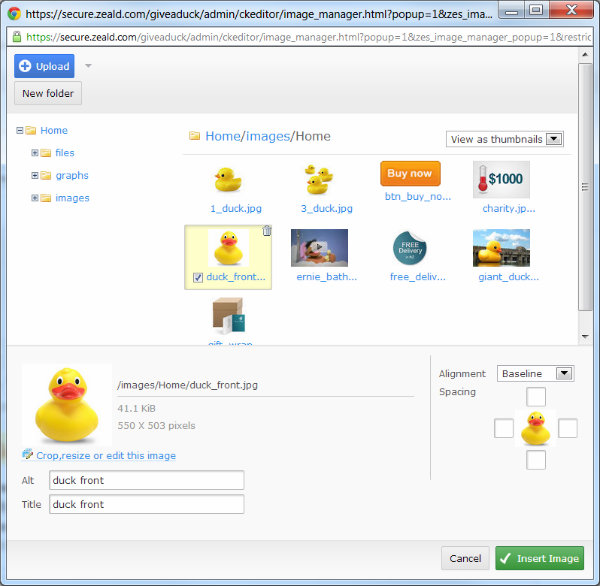Screen dimensions: 600x586
Task: Click the /images/Home/duck_front.jpg path text
Action: (187, 385)
